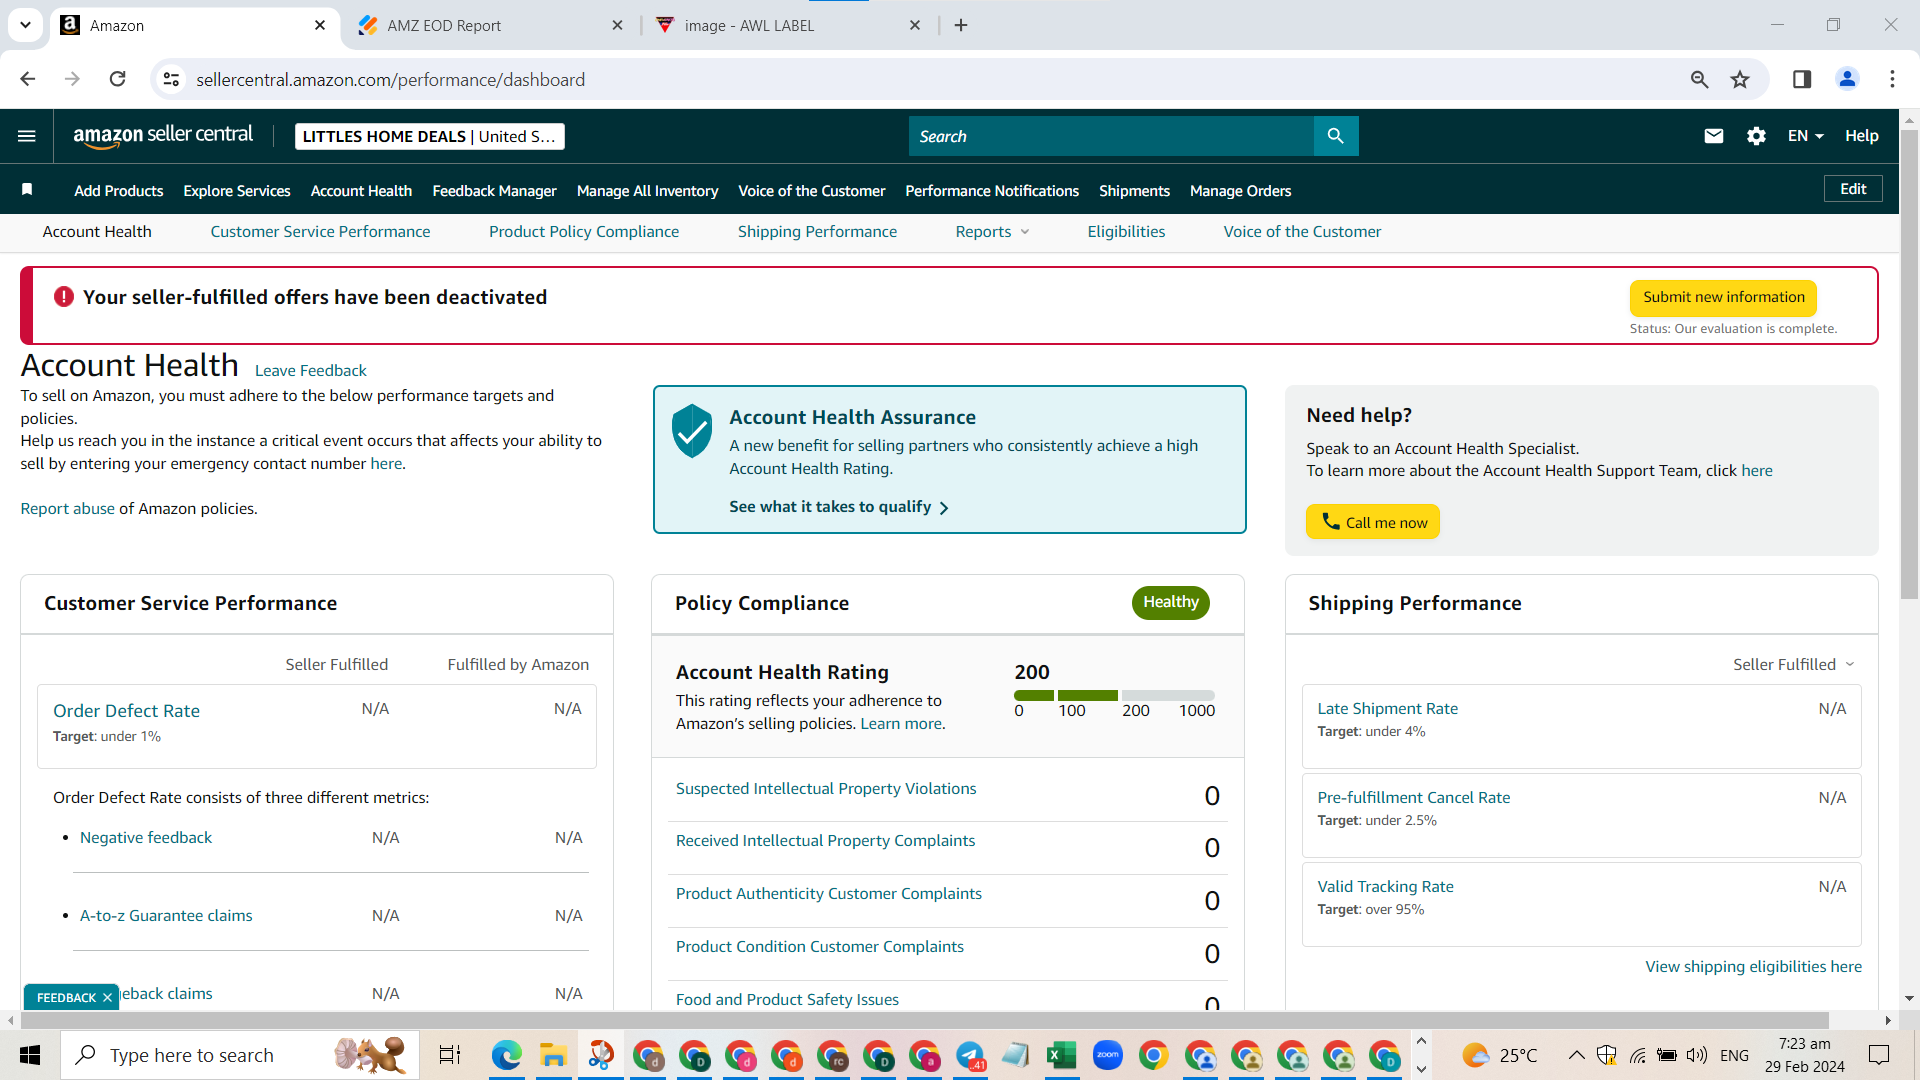Viewport: 1920px width, 1080px height.
Task: Close the AMZ EOD Report tab
Action: [x=617, y=25]
